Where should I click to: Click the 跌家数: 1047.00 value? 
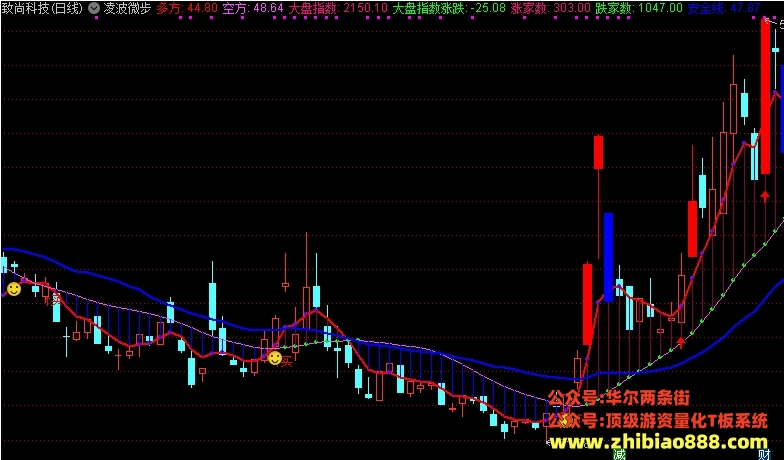(x=639, y=8)
